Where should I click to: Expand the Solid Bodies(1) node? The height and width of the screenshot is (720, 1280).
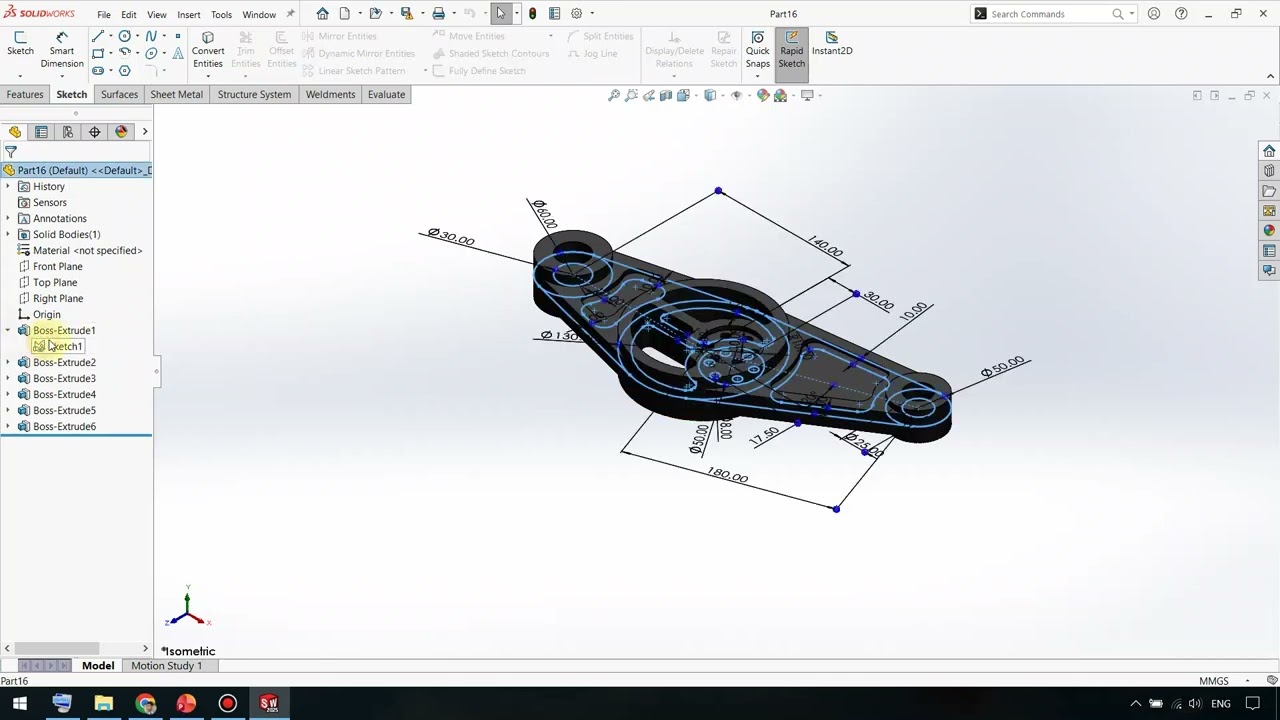8,234
